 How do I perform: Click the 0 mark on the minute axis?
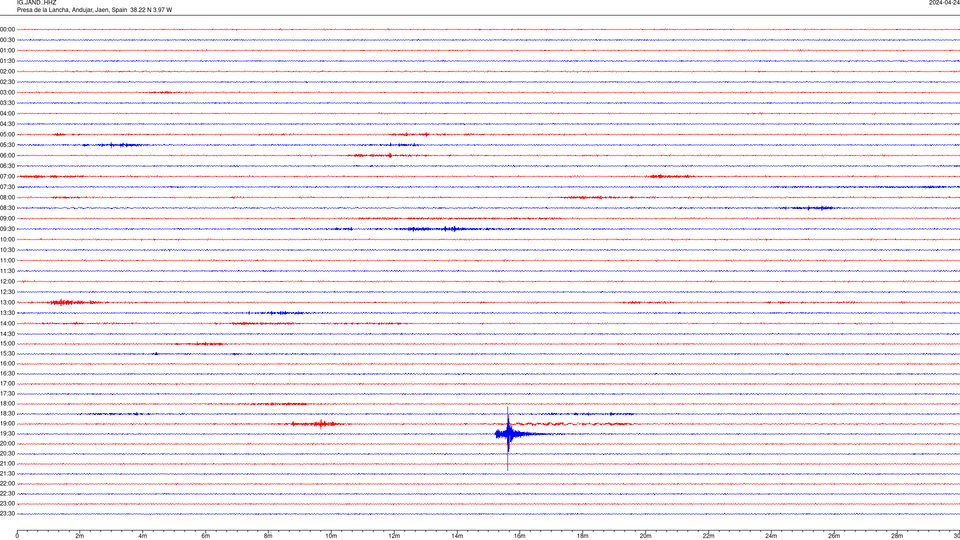click(x=17, y=536)
